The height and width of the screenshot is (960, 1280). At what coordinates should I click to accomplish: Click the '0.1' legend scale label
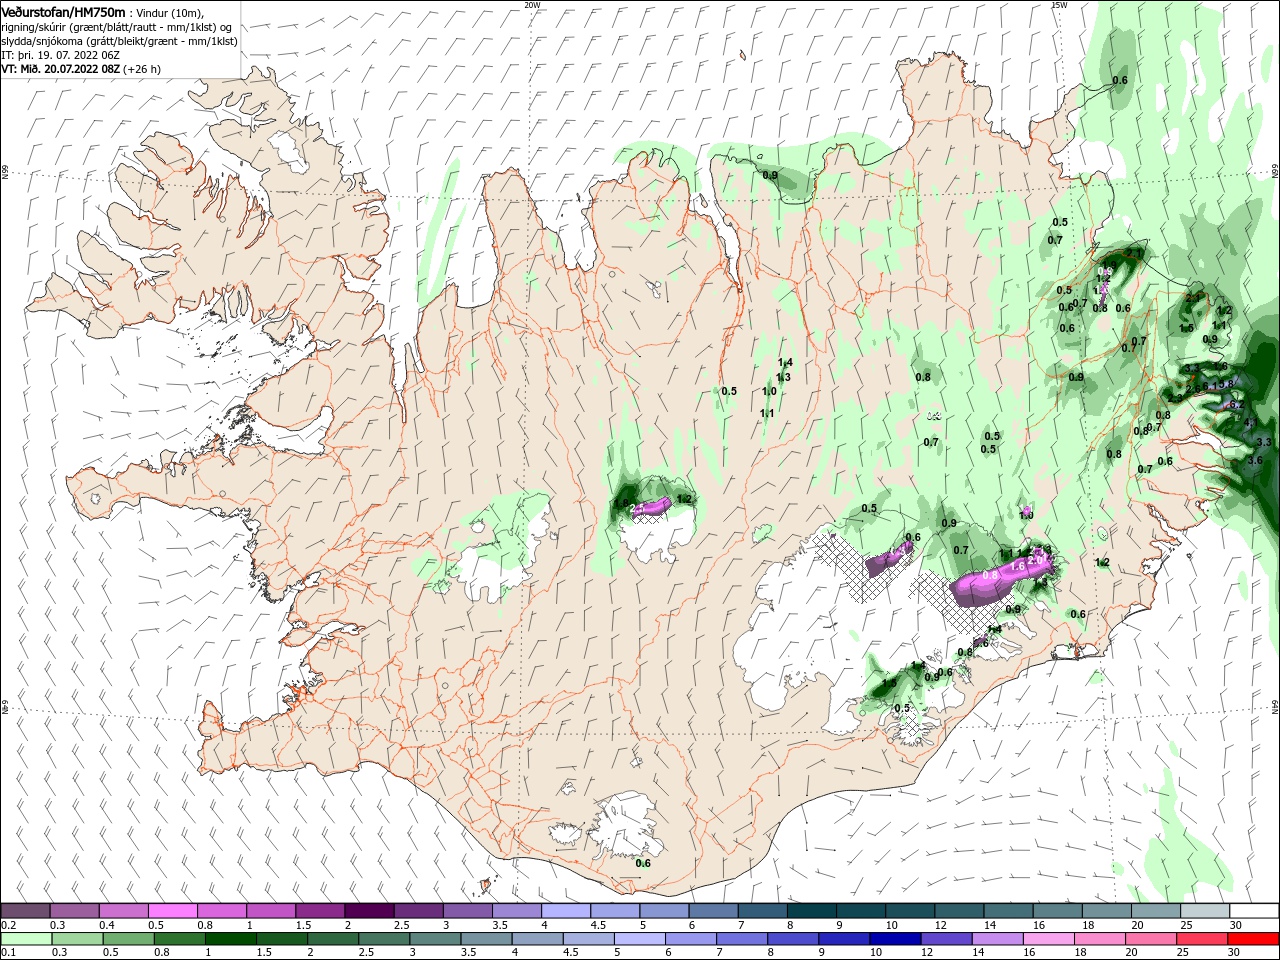8,953
